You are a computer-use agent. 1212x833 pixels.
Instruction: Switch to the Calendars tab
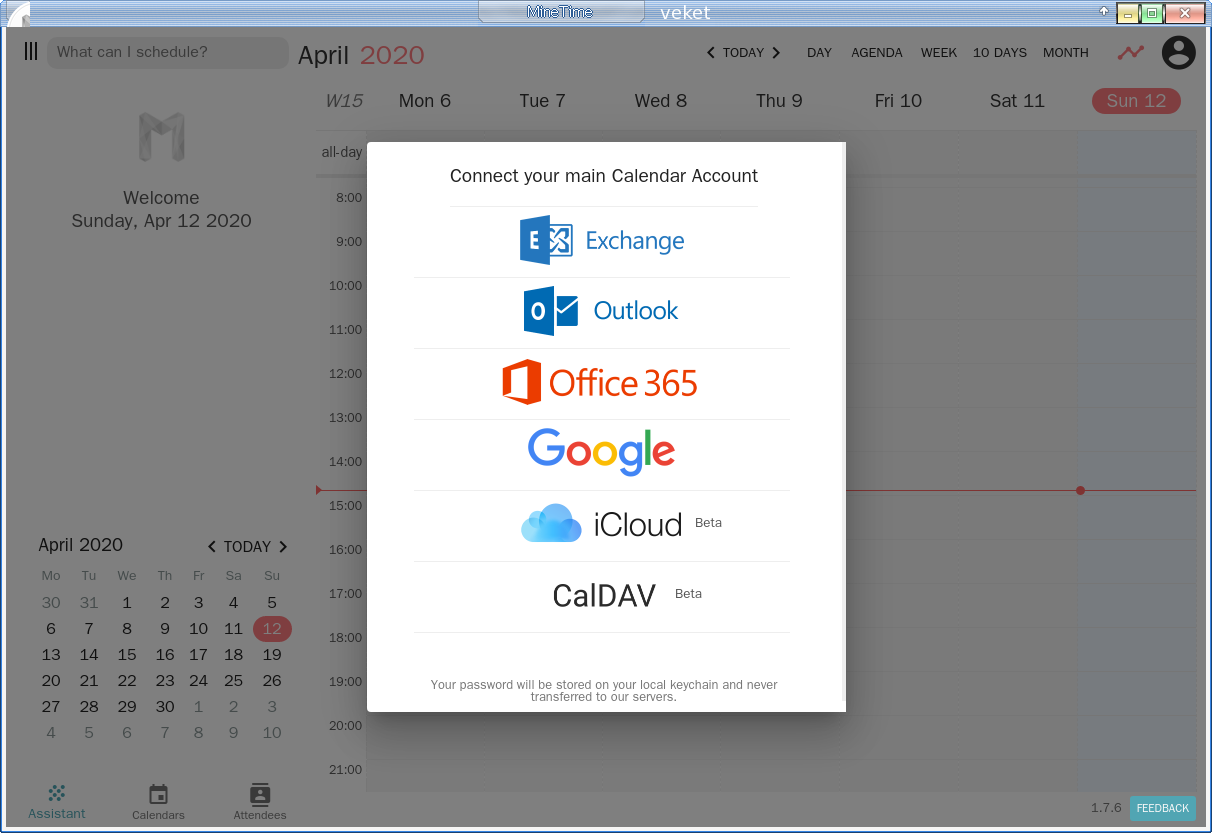tap(158, 802)
